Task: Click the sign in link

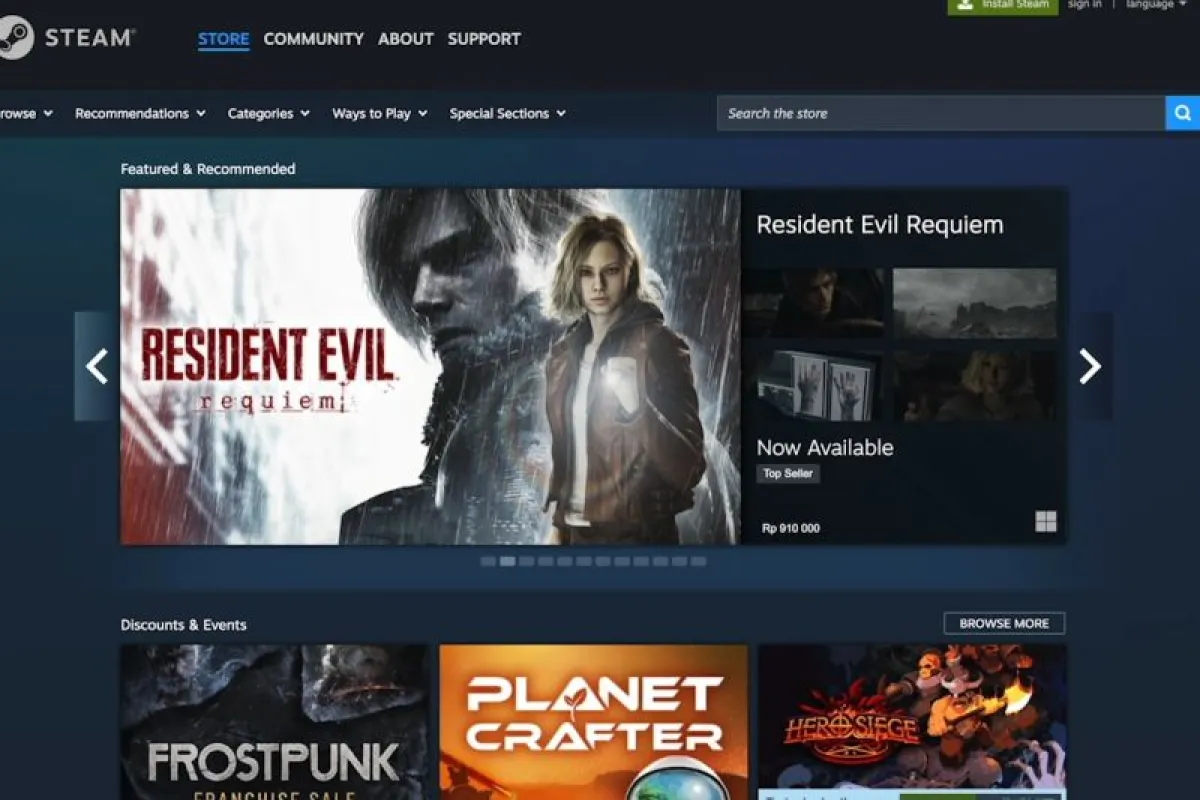Action: tap(1084, 5)
